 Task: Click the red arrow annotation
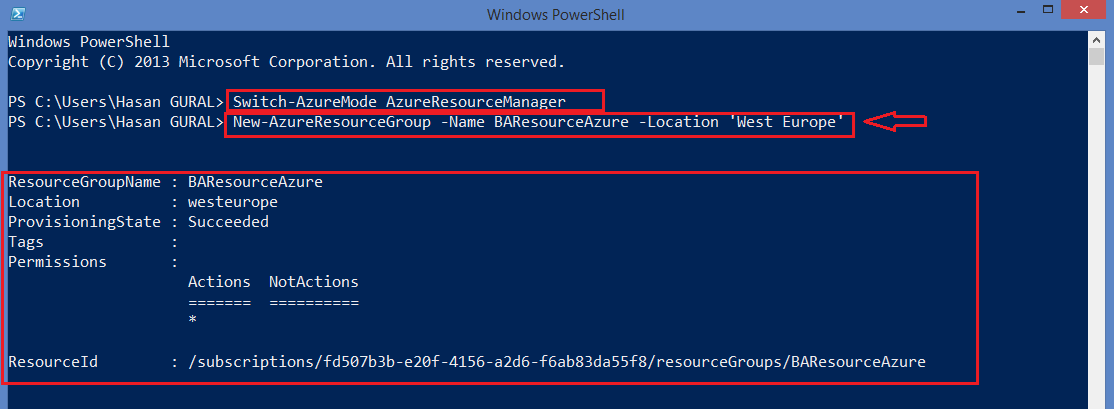(x=896, y=122)
